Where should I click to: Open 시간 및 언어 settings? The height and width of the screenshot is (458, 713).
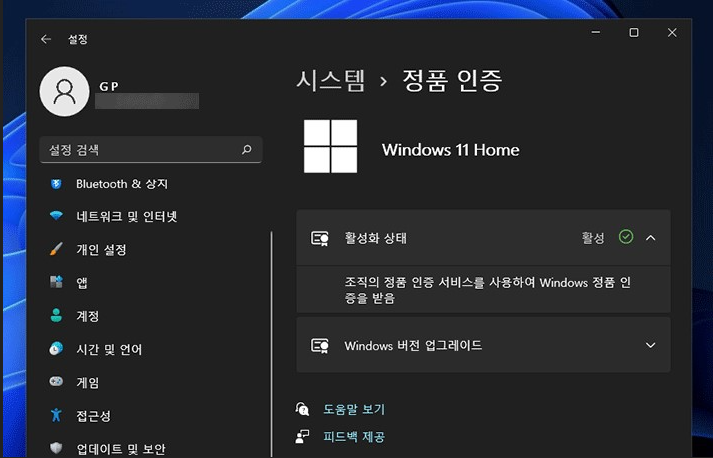tap(109, 349)
